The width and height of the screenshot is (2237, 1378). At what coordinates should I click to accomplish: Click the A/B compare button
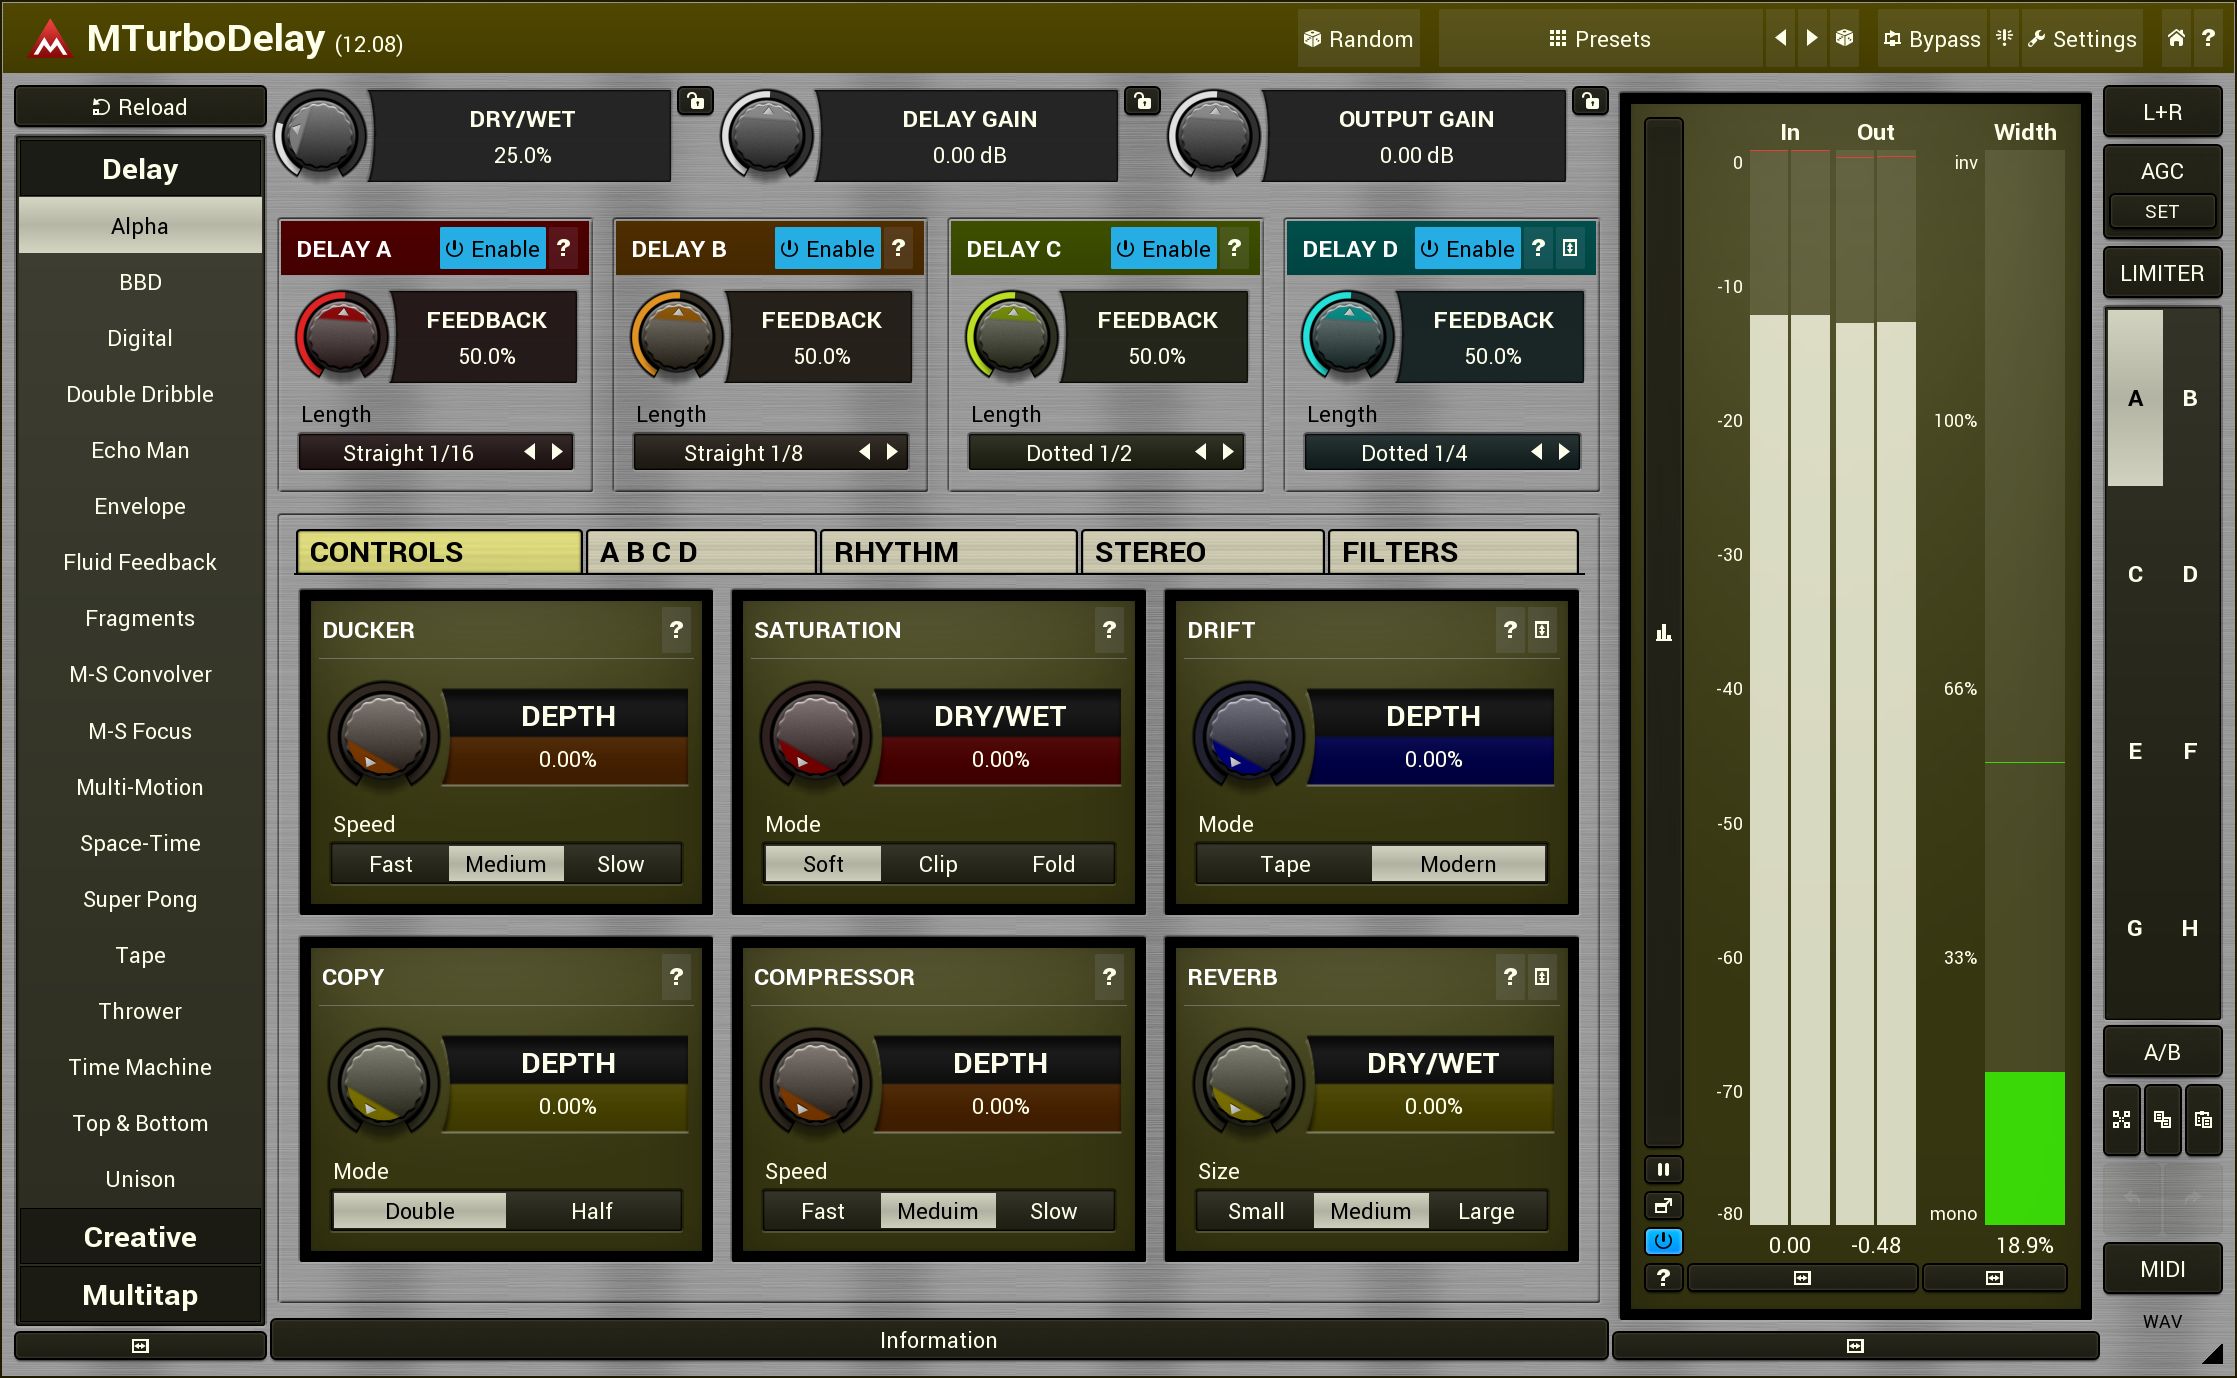tap(2162, 1052)
